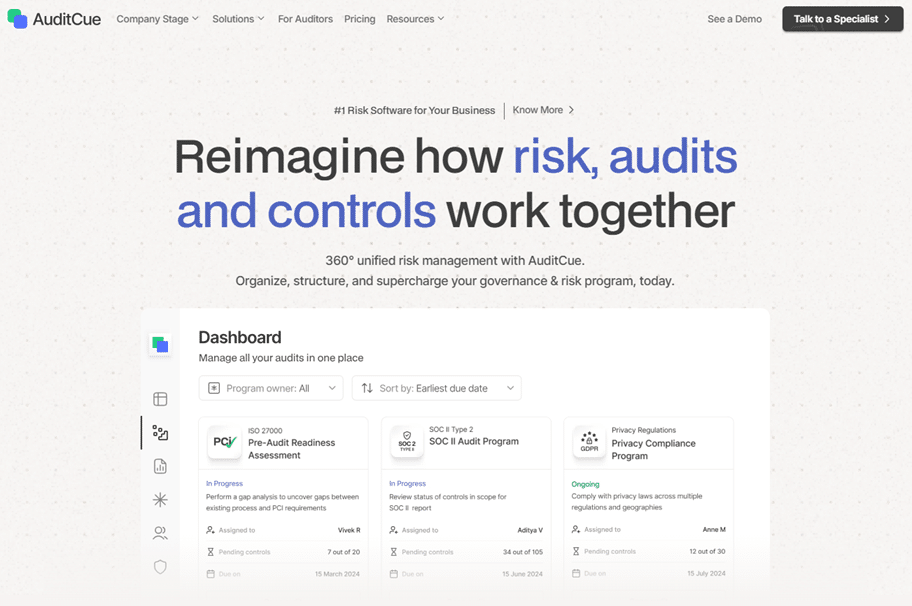Click the calendar icon on the Pre-Audit card
Image resolution: width=912 pixels, height=606 pixels.
[x=211, y=574]
